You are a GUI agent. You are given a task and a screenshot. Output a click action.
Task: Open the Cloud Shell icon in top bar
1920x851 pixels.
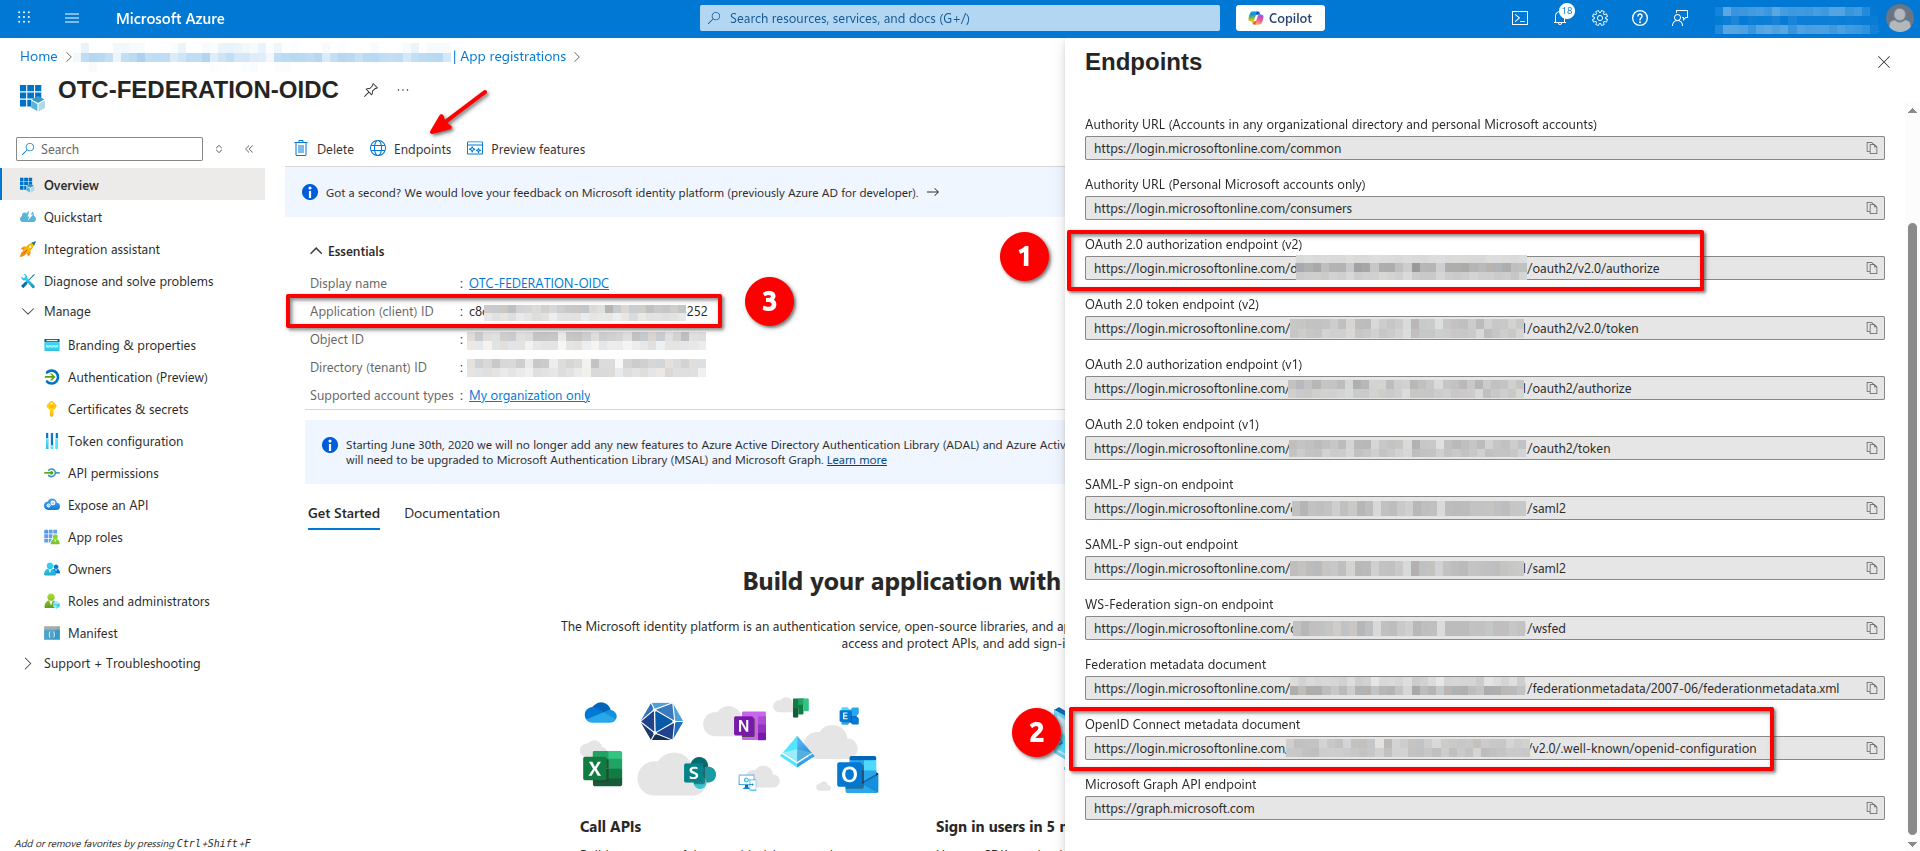pyautogui.click(x=1520, y=18)
